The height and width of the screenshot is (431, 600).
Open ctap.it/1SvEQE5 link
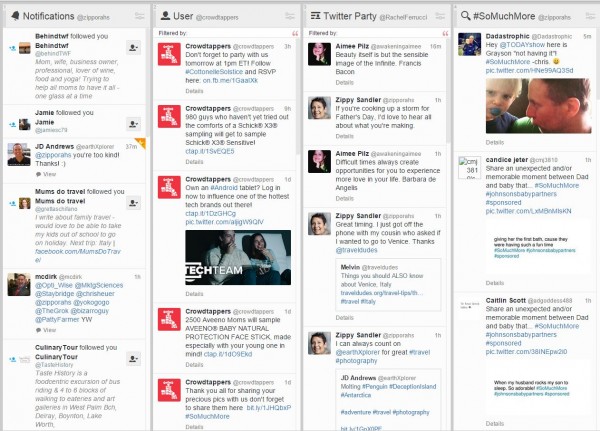tap(210, 151)
